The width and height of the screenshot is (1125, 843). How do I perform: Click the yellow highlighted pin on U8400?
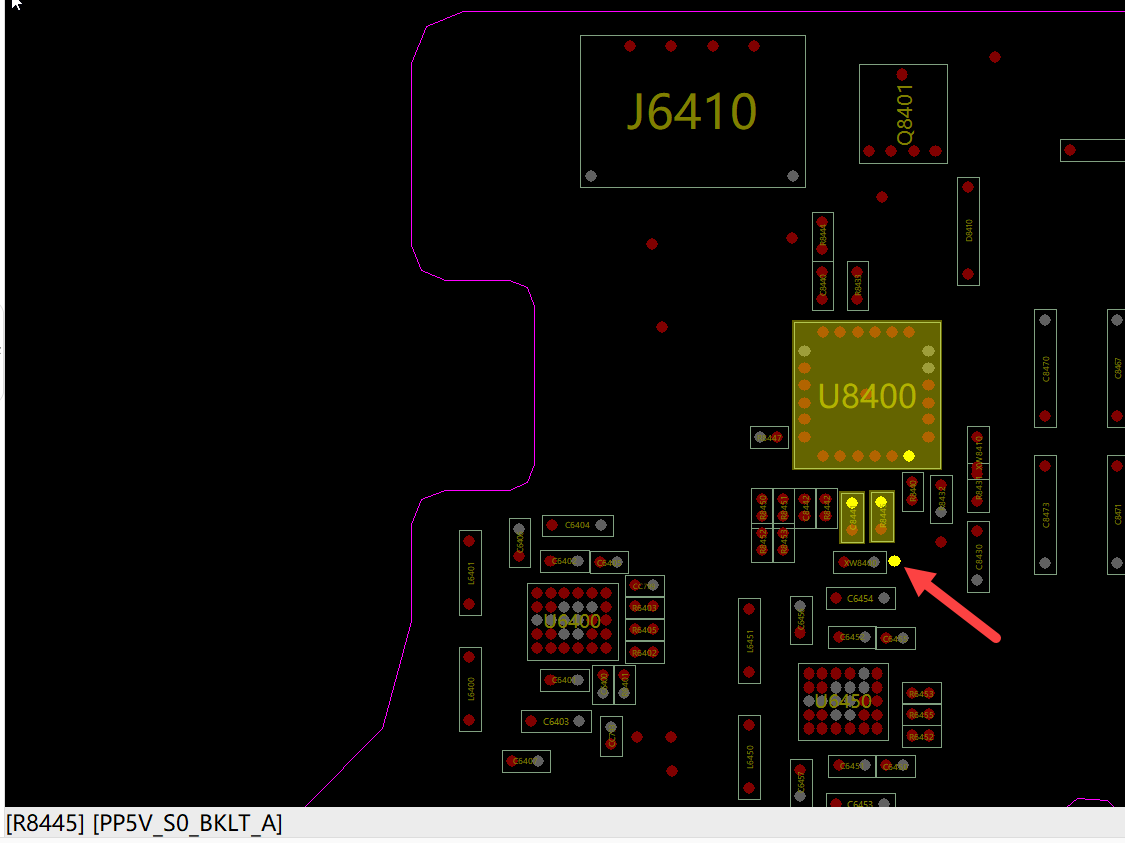click(909, 456)
